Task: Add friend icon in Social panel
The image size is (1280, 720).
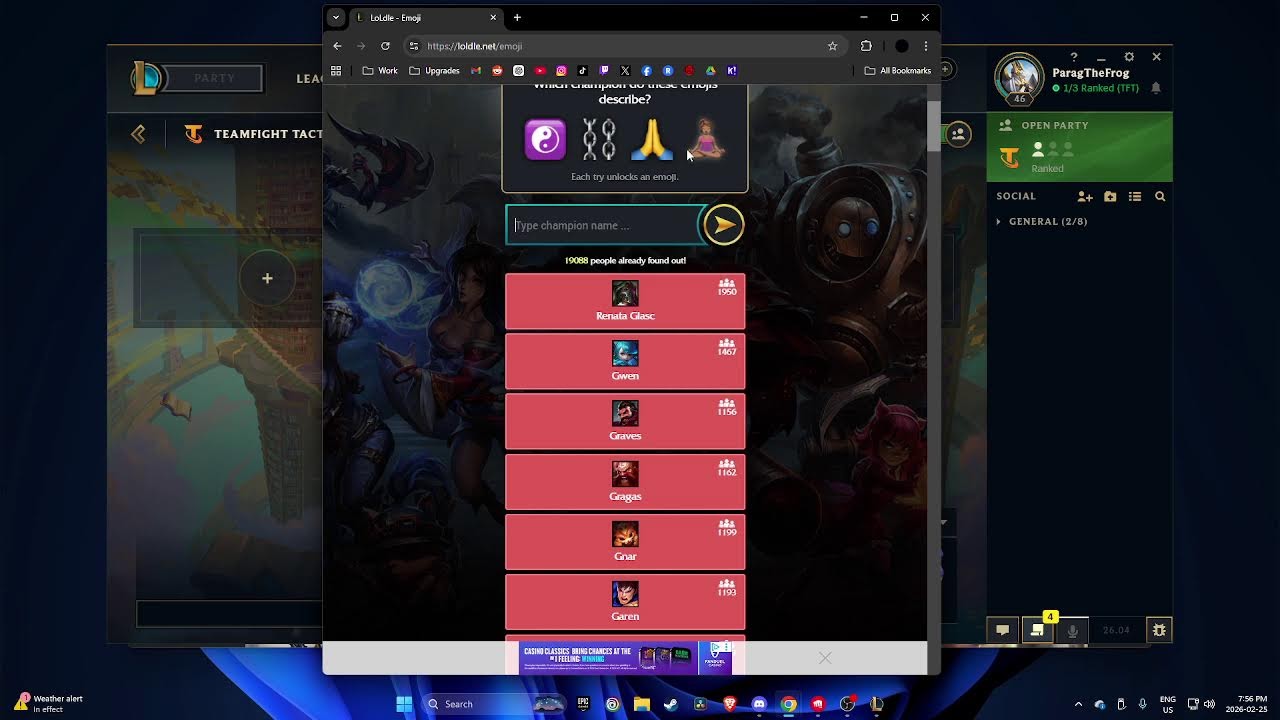Action: (x=1085, y=197)
